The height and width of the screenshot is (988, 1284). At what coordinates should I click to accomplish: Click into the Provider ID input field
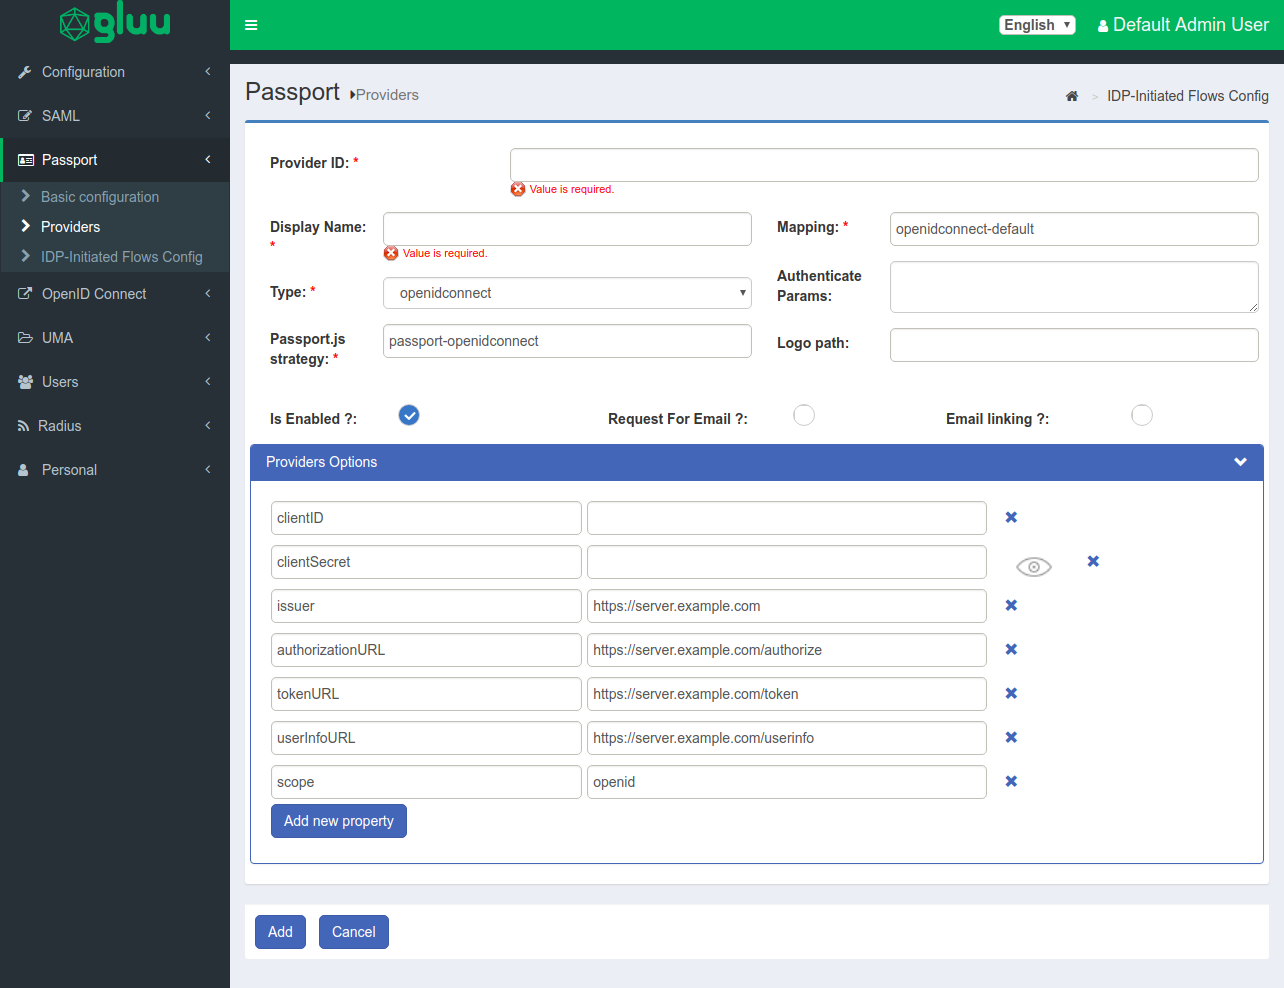point(884,165)
